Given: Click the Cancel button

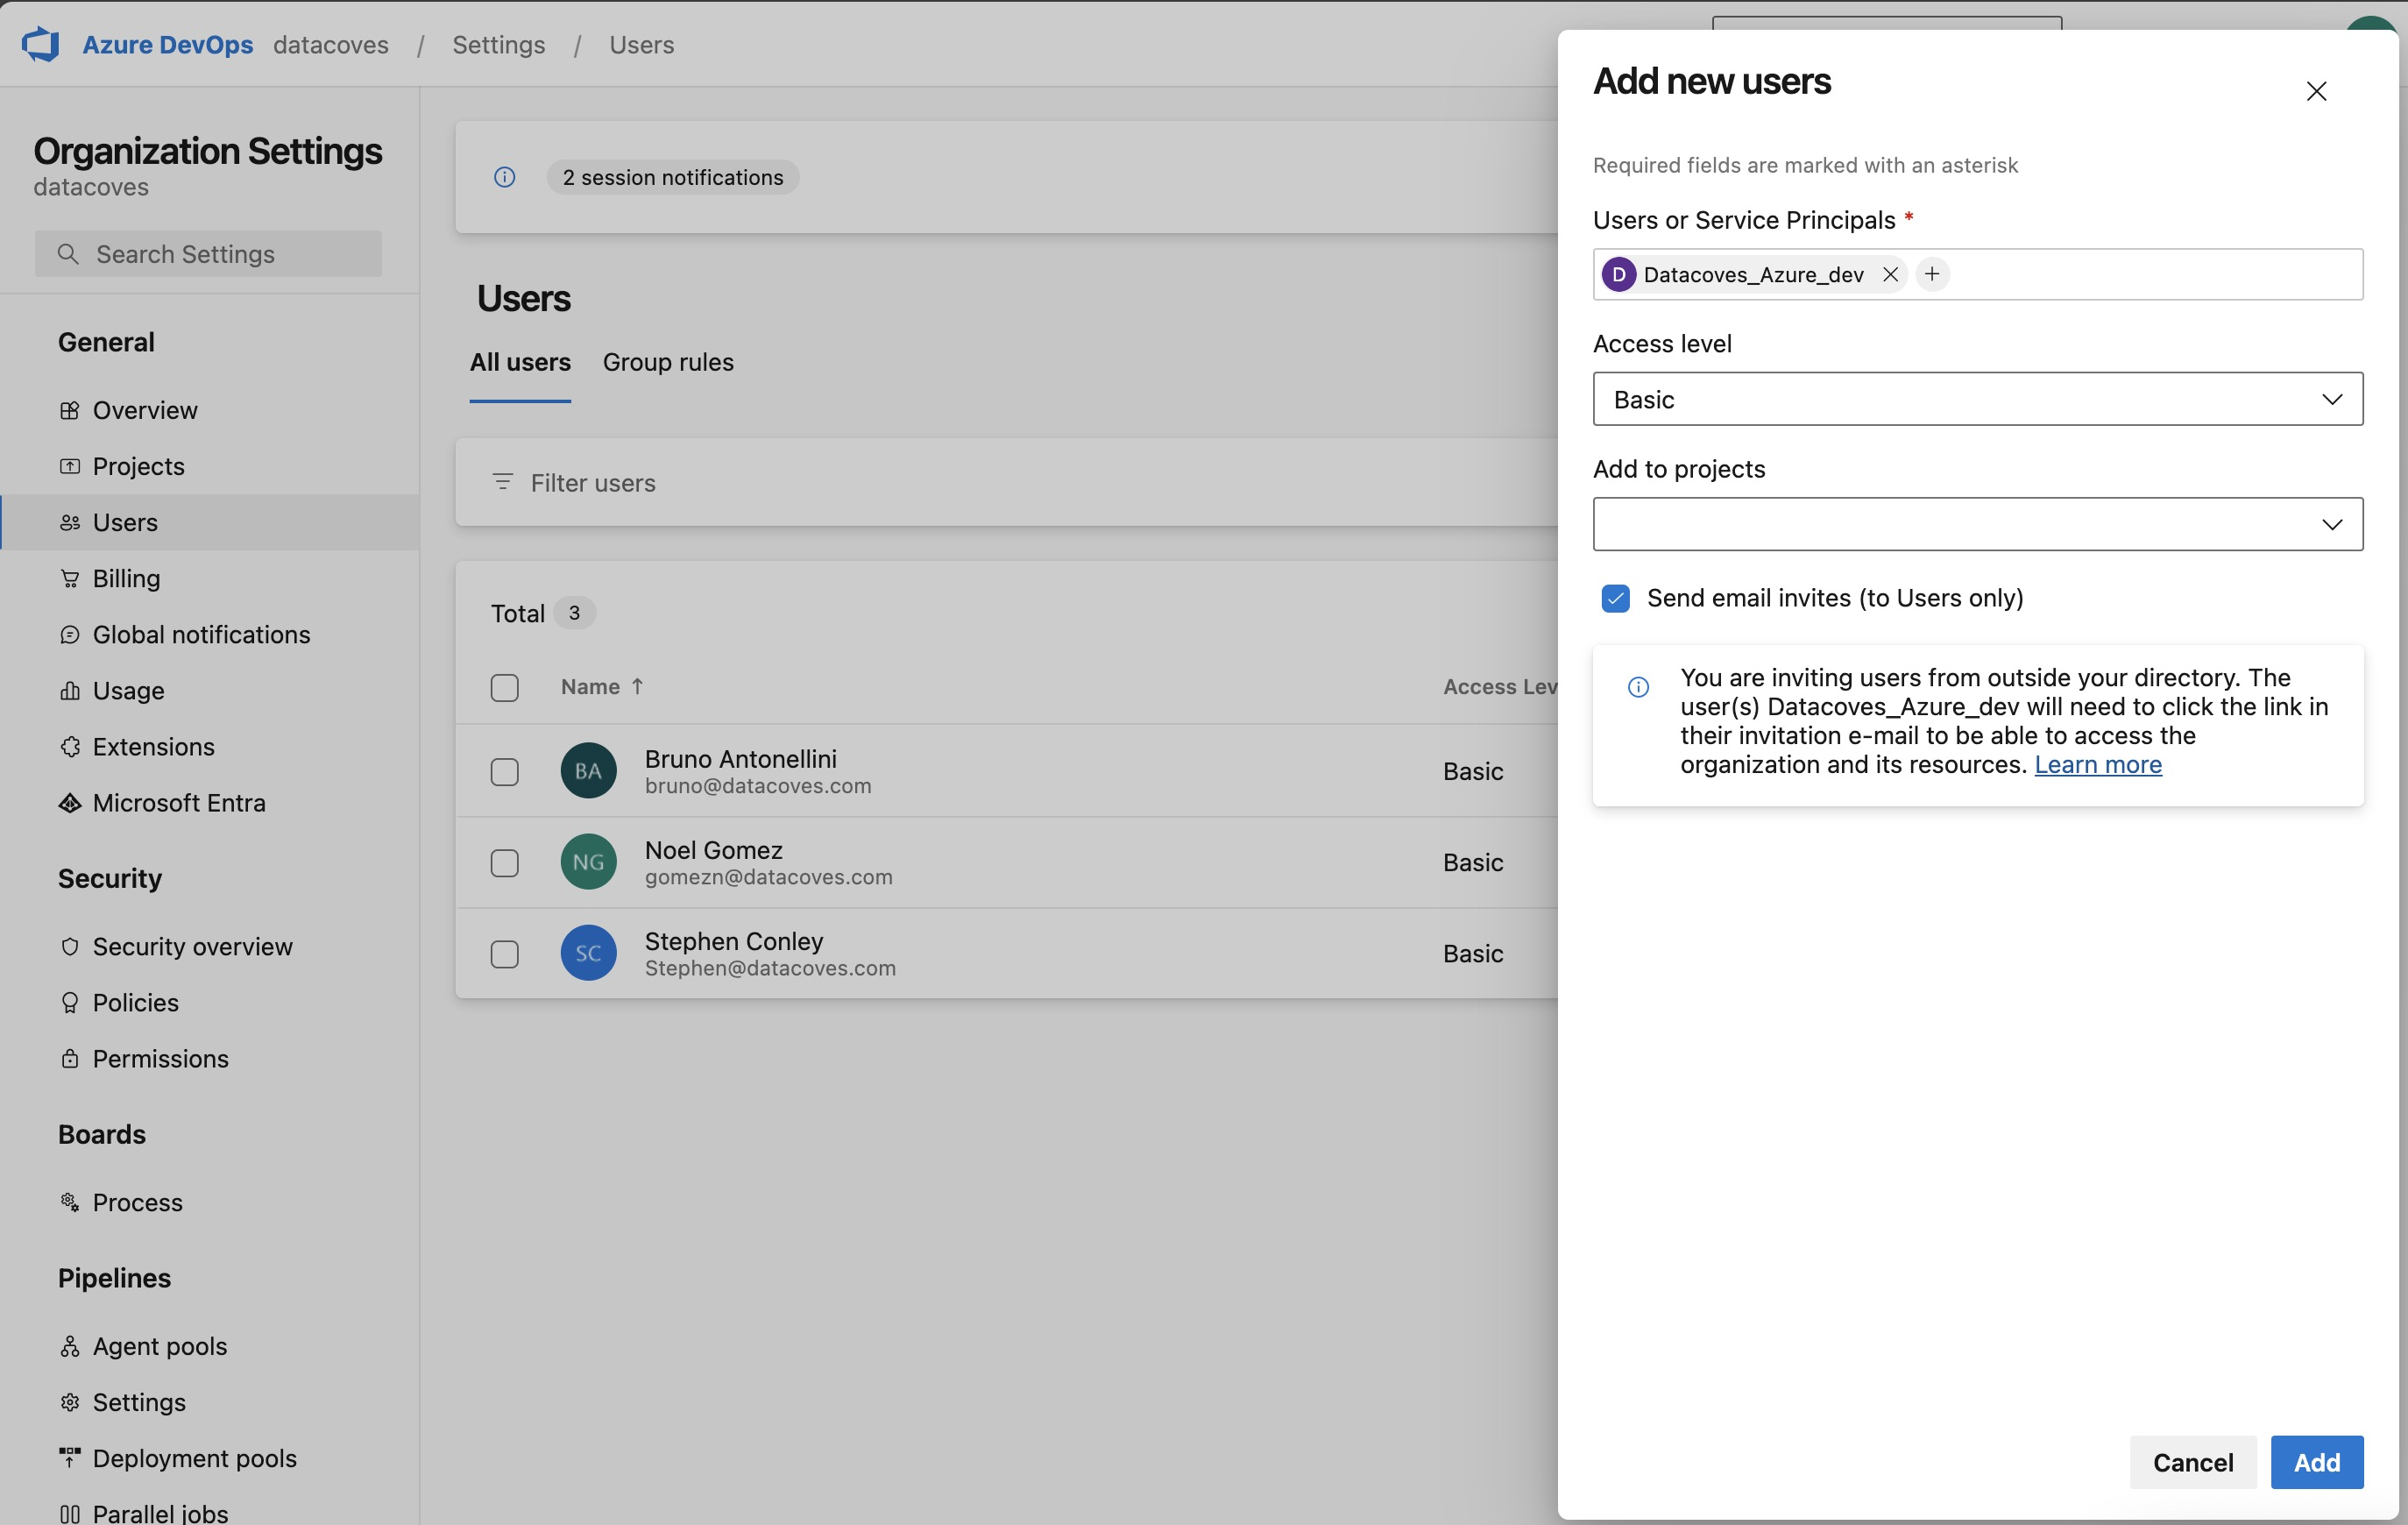Looking at the screenshot, I should pos(2193,1462).
